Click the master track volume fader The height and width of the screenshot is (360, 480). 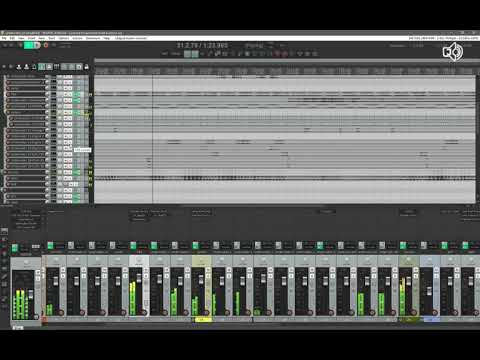click(31, 294)
